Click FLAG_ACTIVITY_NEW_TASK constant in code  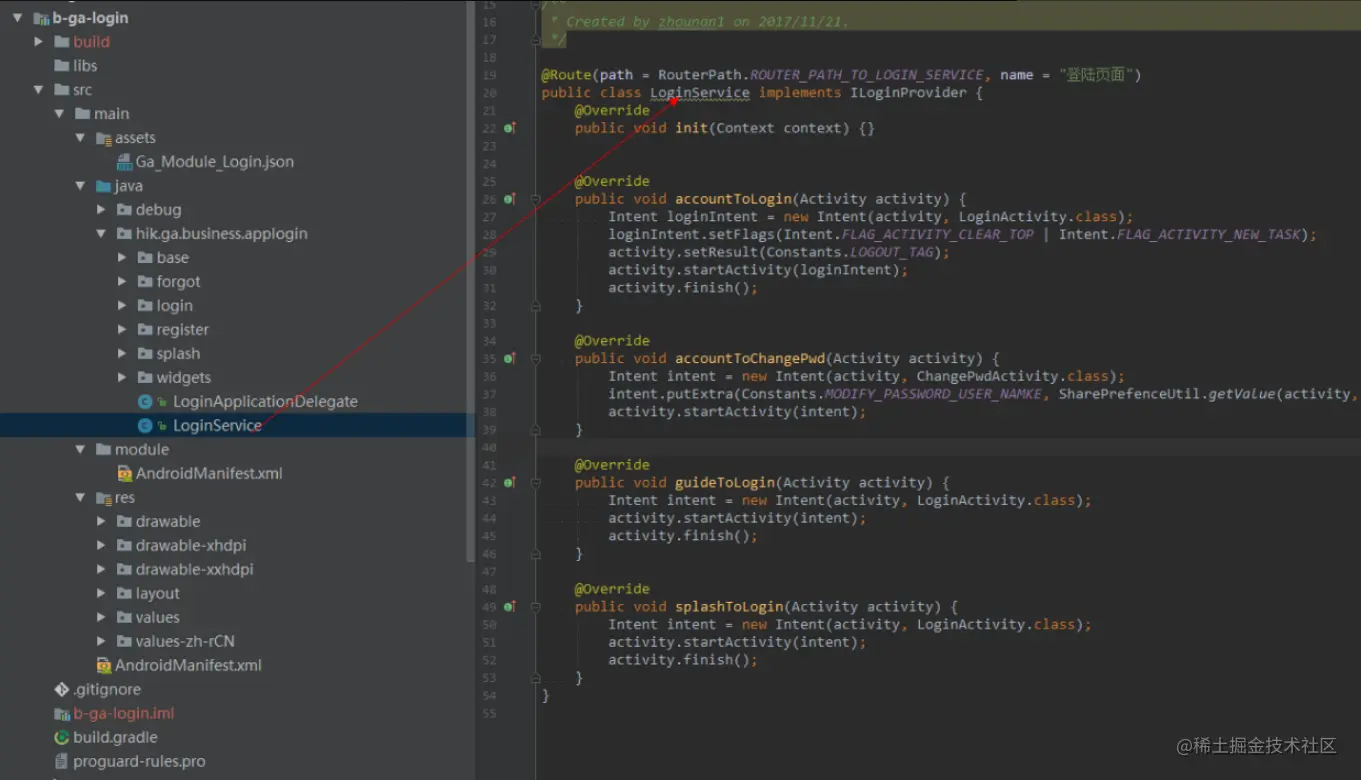pos(1208,235)
